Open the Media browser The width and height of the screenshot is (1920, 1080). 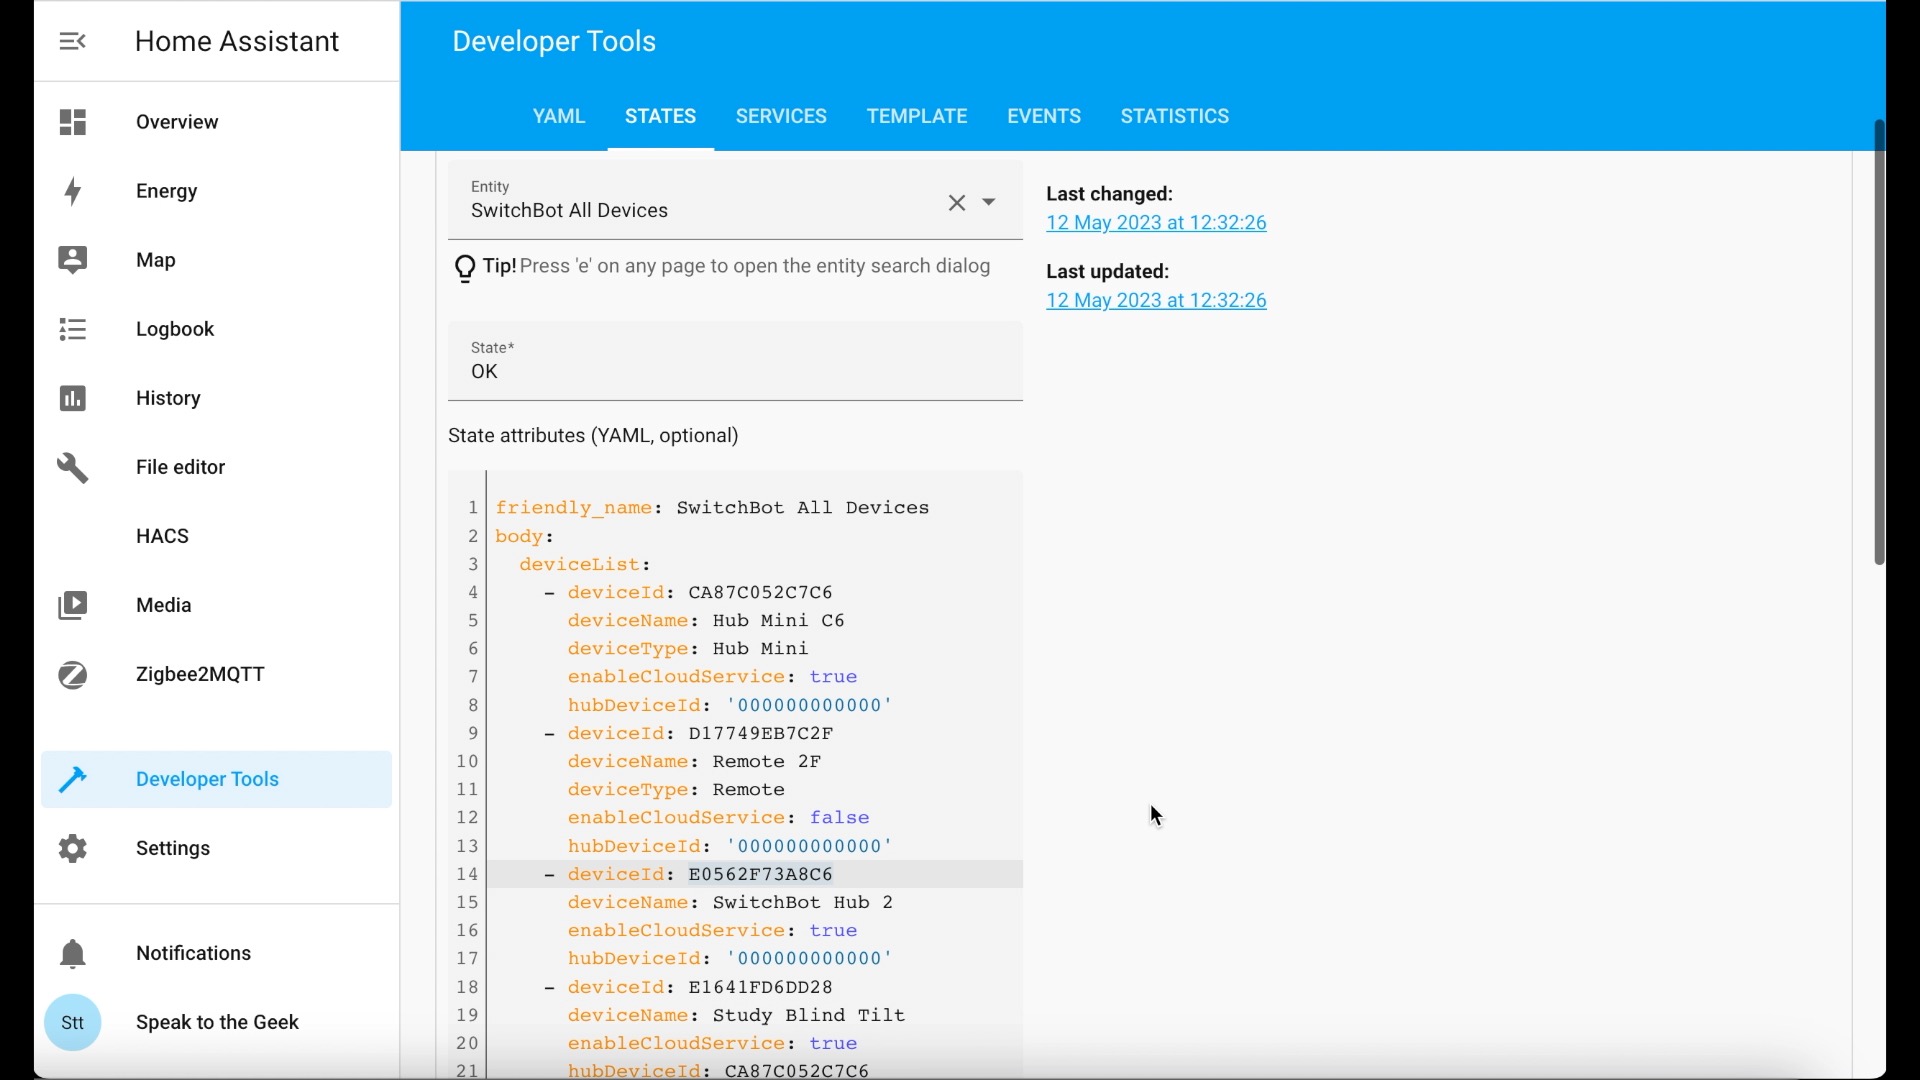(x=163, y=604)
